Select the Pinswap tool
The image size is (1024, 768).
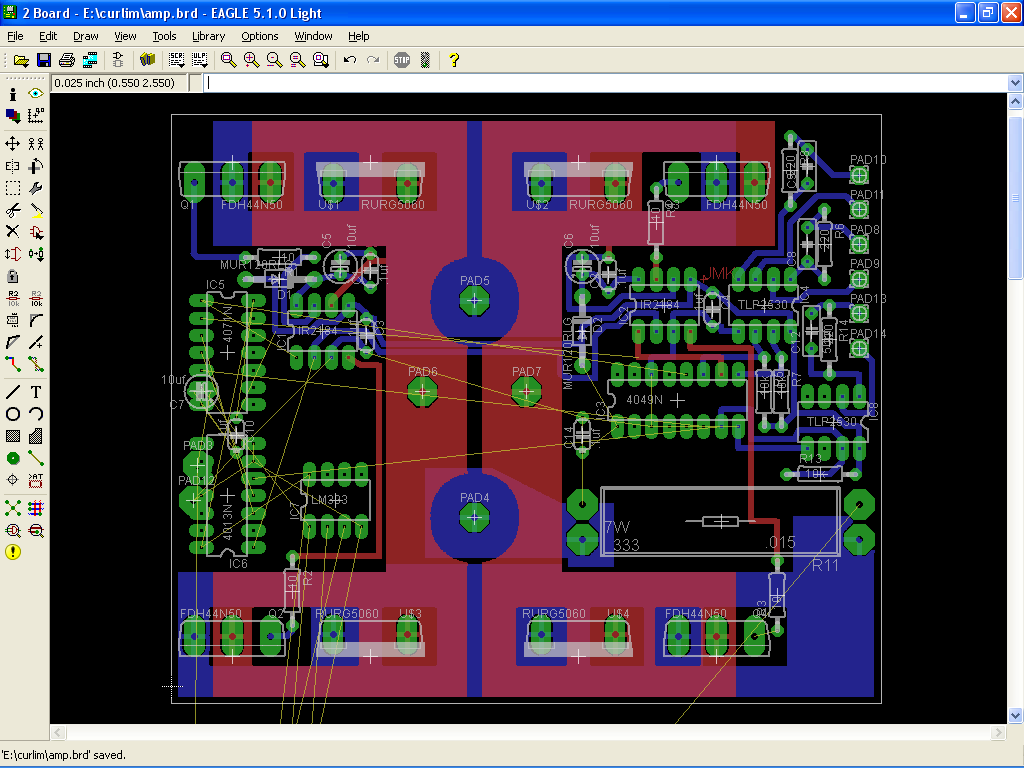coord(12,254)
